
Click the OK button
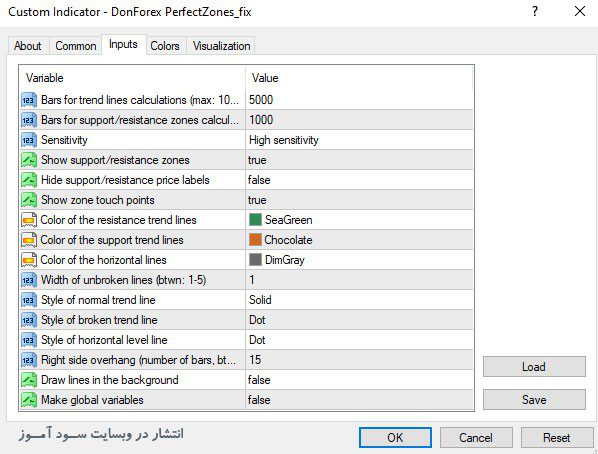point(395,438)
